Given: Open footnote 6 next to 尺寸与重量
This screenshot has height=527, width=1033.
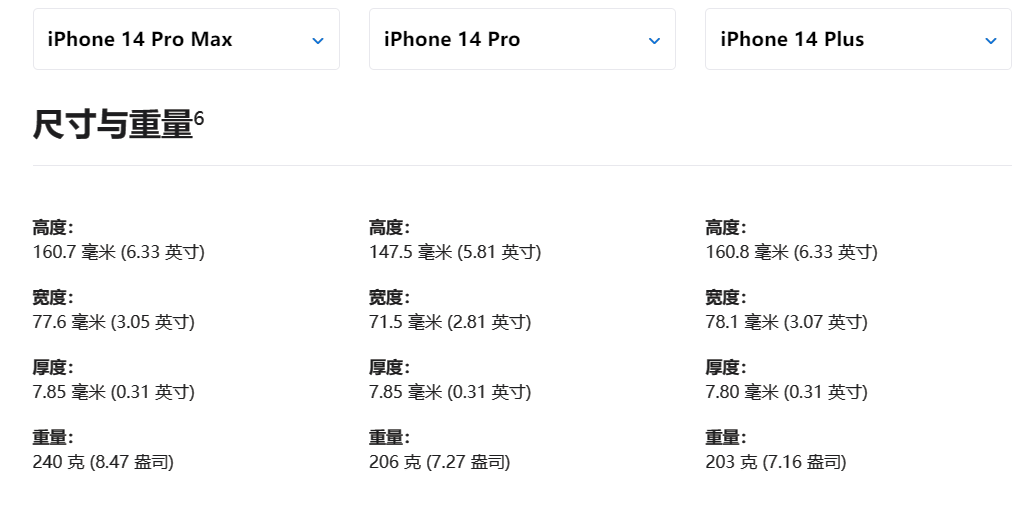Looking at the screenshot, I should (199, 118).
